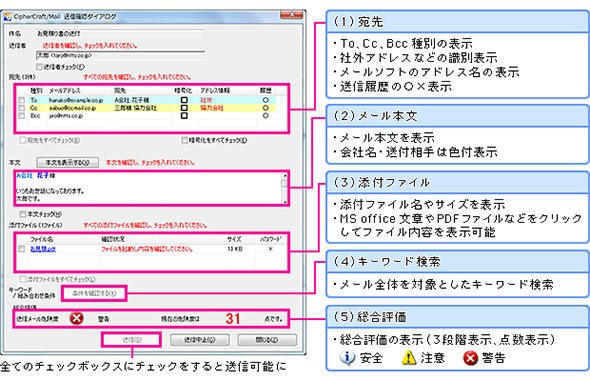Click the CipherCraft/Mail title bar app icon
The height and width of the screenshot is (381, 590).
tap(7, 17)
